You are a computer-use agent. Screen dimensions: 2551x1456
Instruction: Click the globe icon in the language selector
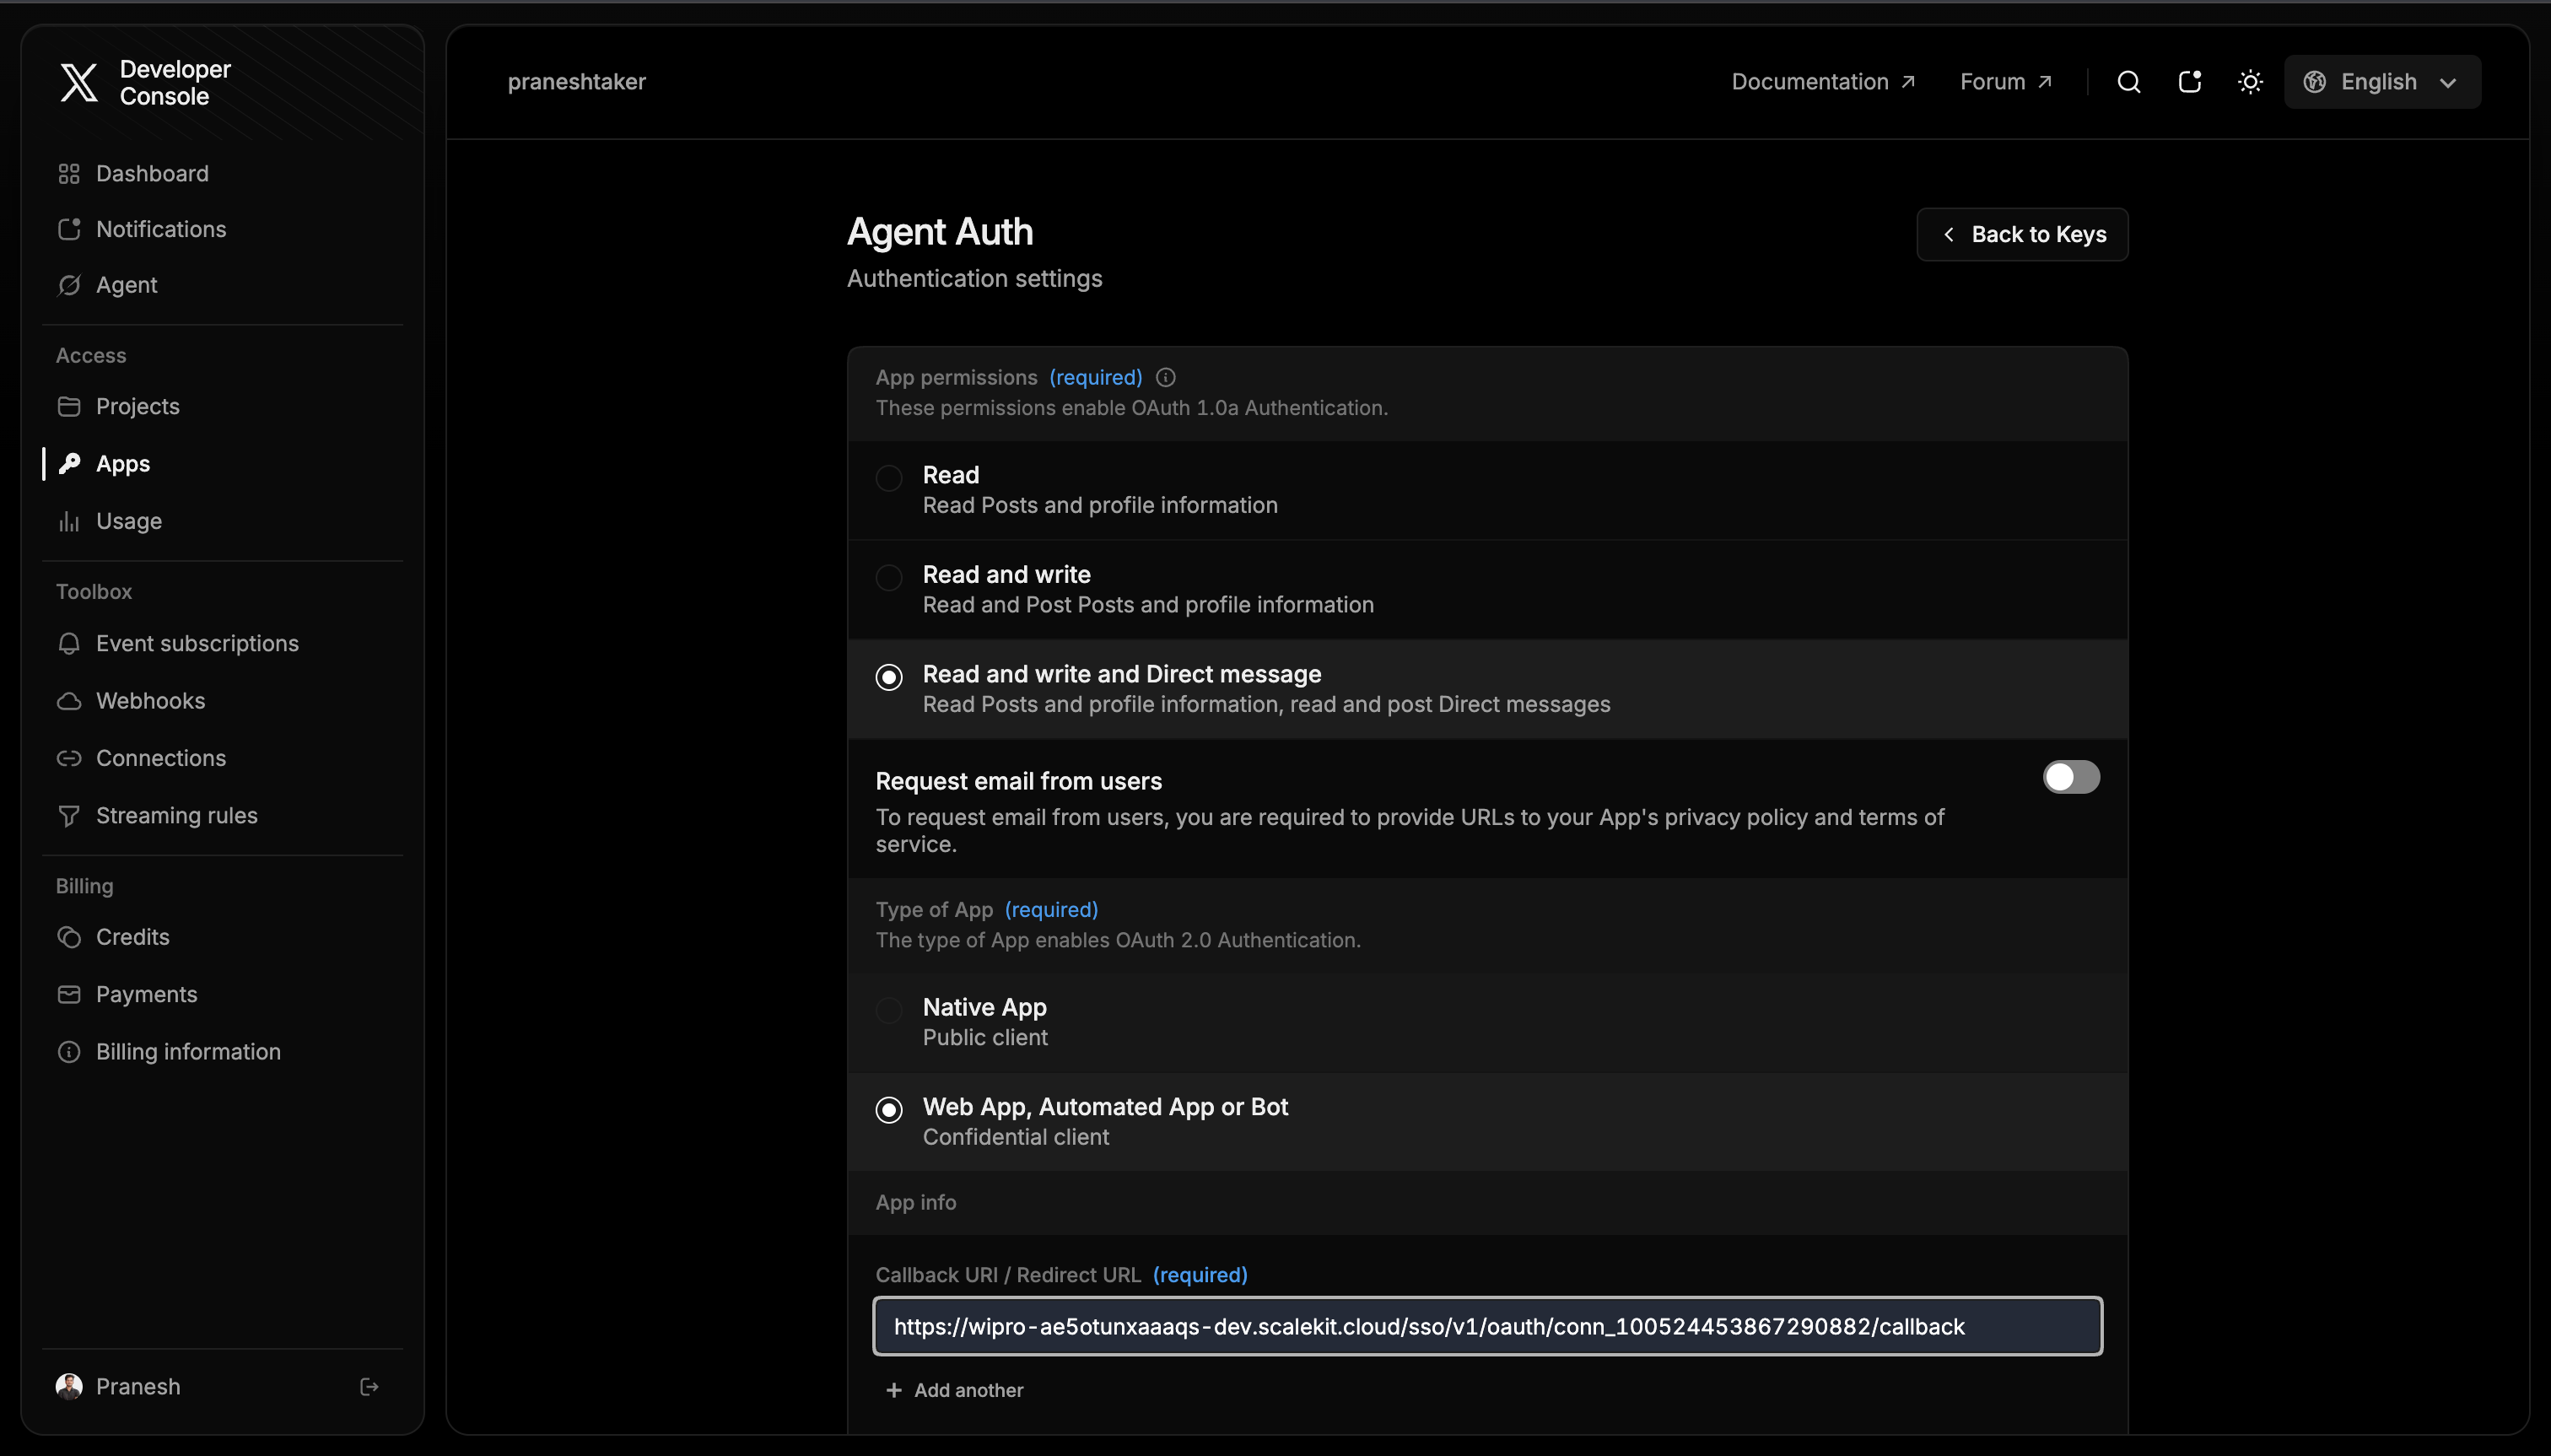pos(2314,82)
